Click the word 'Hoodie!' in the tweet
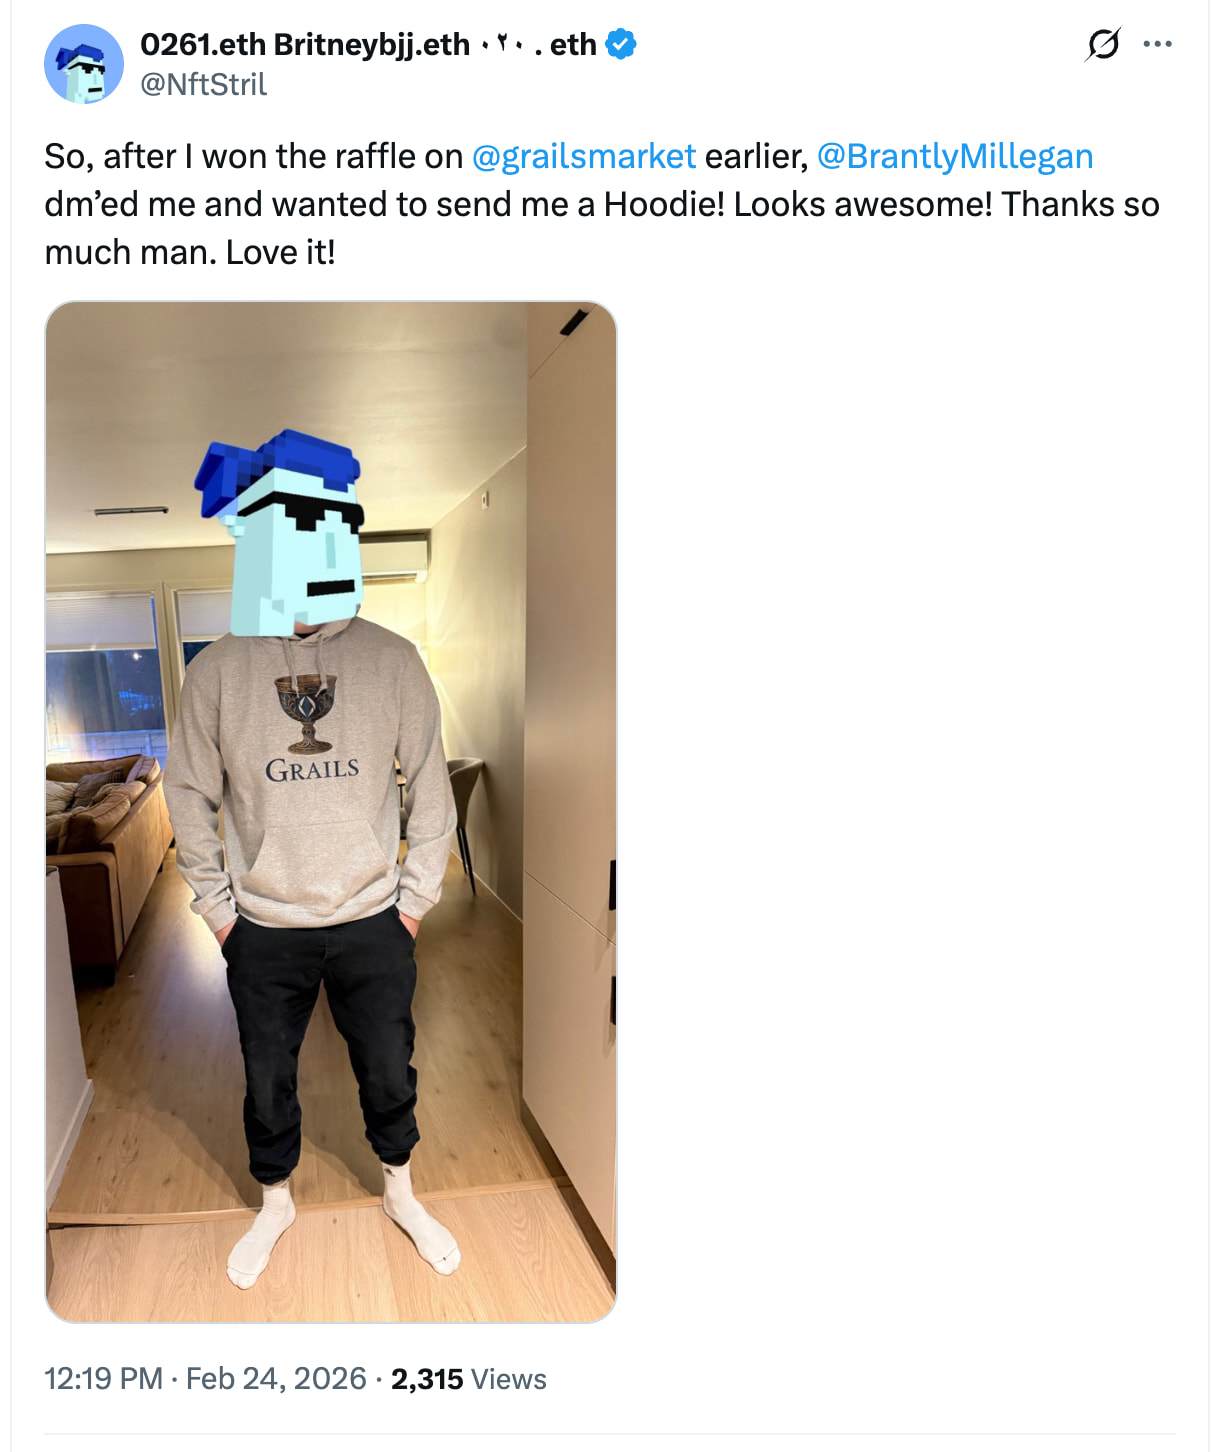This screenshot has width=1218, height=1452. [664, 204]
